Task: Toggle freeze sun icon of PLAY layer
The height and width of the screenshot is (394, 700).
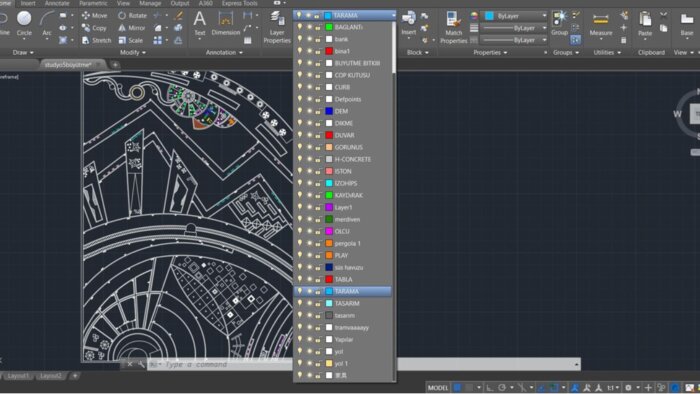Action: pyautogui.click(x=309, y=255)
